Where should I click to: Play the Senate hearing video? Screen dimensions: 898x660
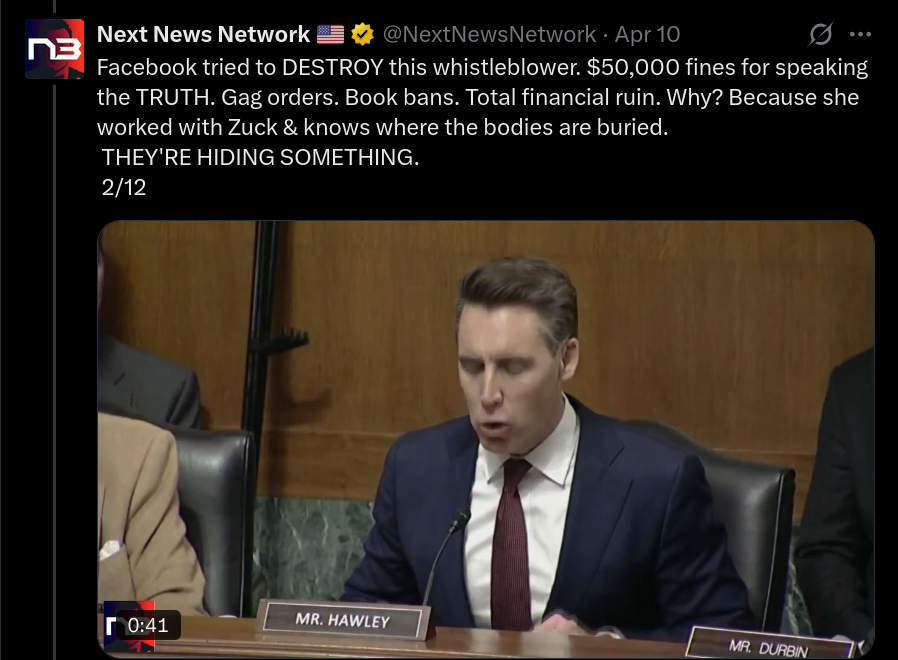(486, 438)
